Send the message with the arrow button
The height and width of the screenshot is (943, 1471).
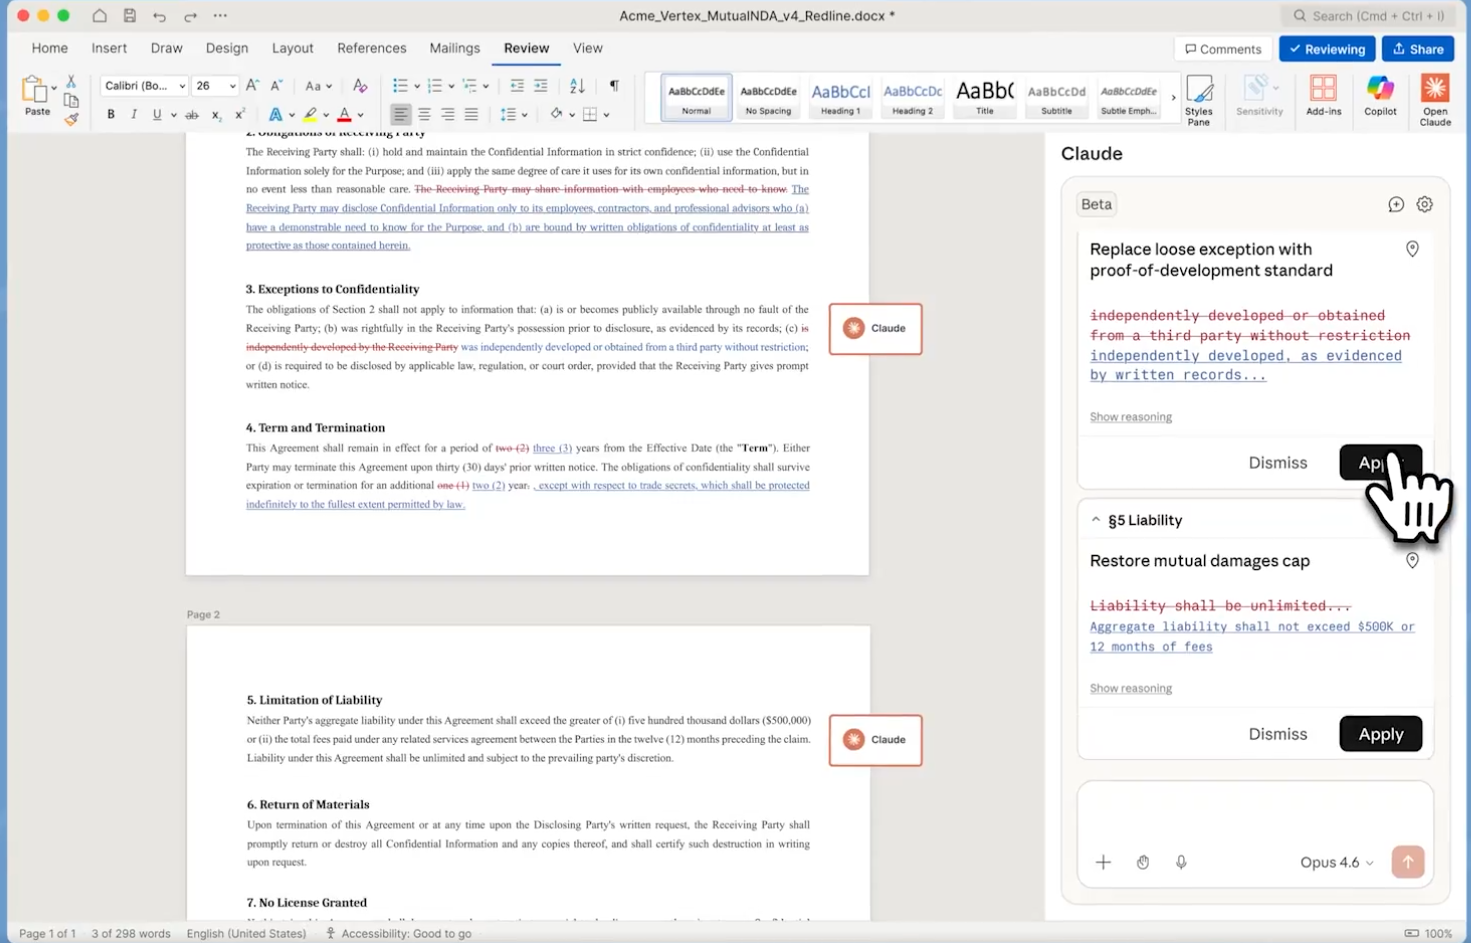click(x=1408, y=862)
